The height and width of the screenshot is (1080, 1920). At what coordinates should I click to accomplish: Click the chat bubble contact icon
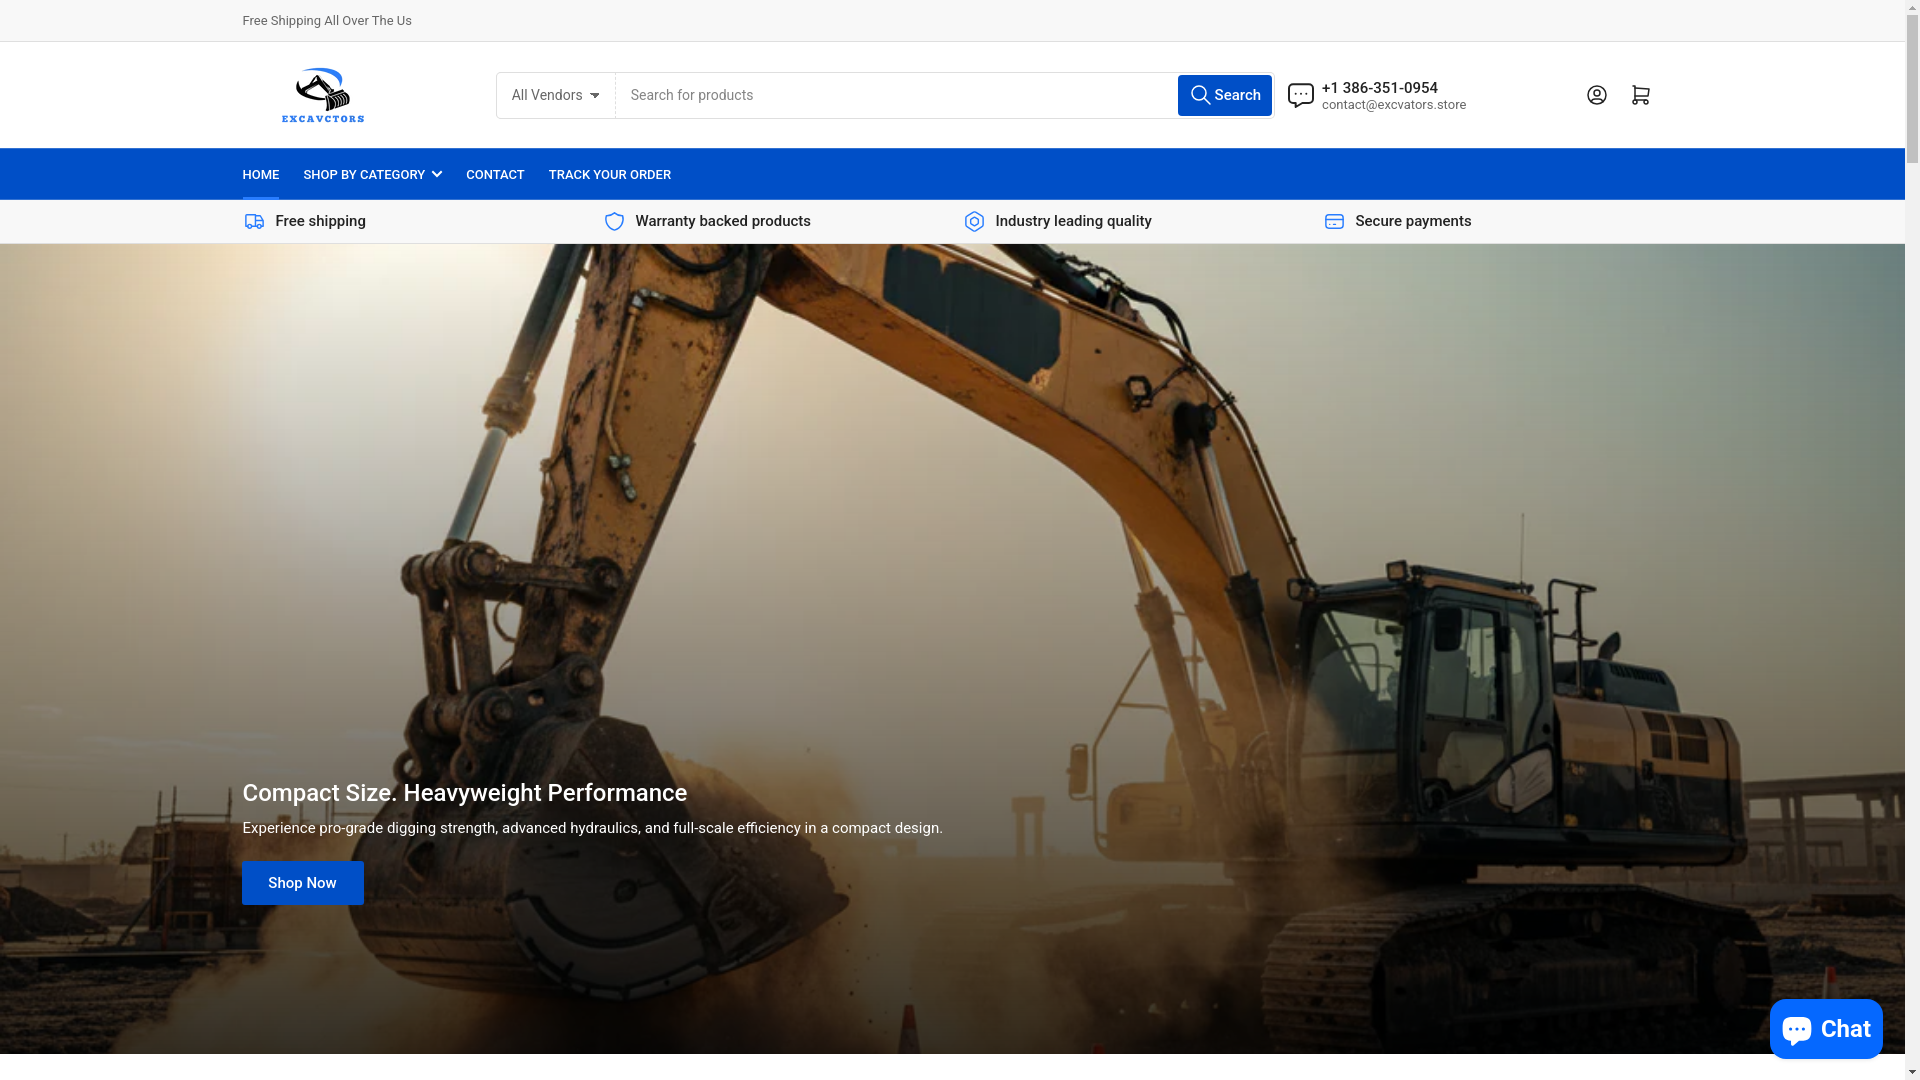pyautogui.click(x=1300, y=95)
